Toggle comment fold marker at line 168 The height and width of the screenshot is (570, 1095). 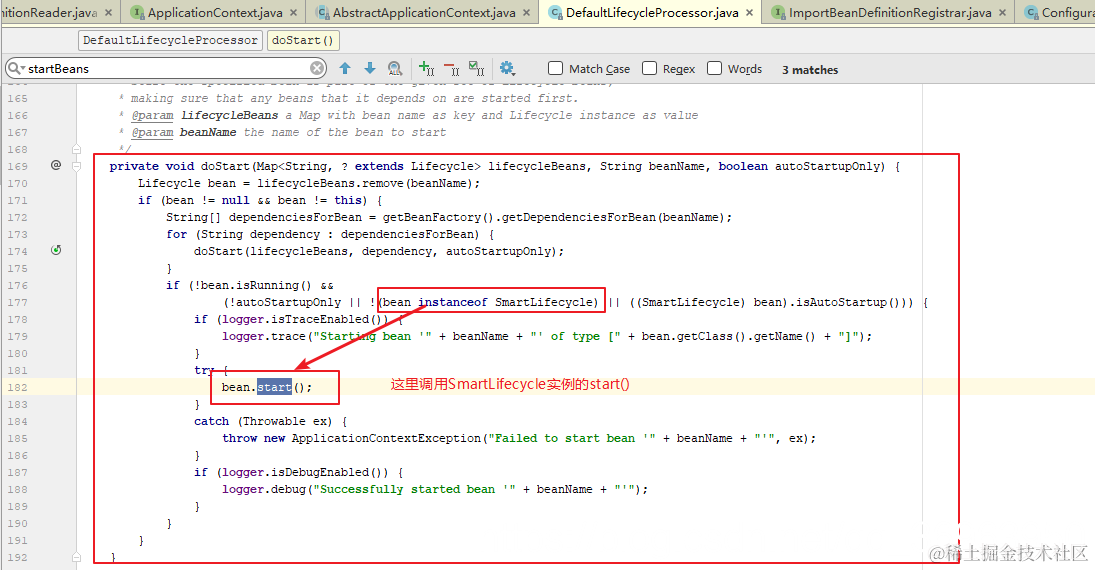tap(77, 149)
